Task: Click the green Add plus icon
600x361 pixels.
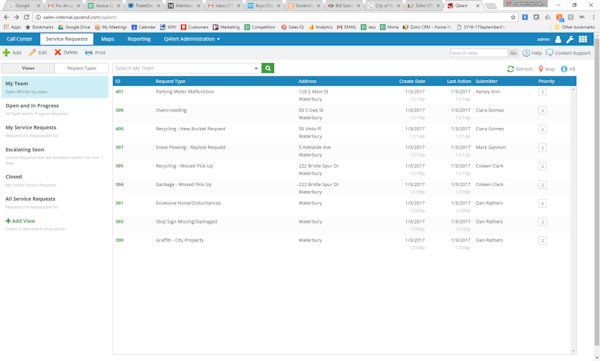Action: pos(7,52)
